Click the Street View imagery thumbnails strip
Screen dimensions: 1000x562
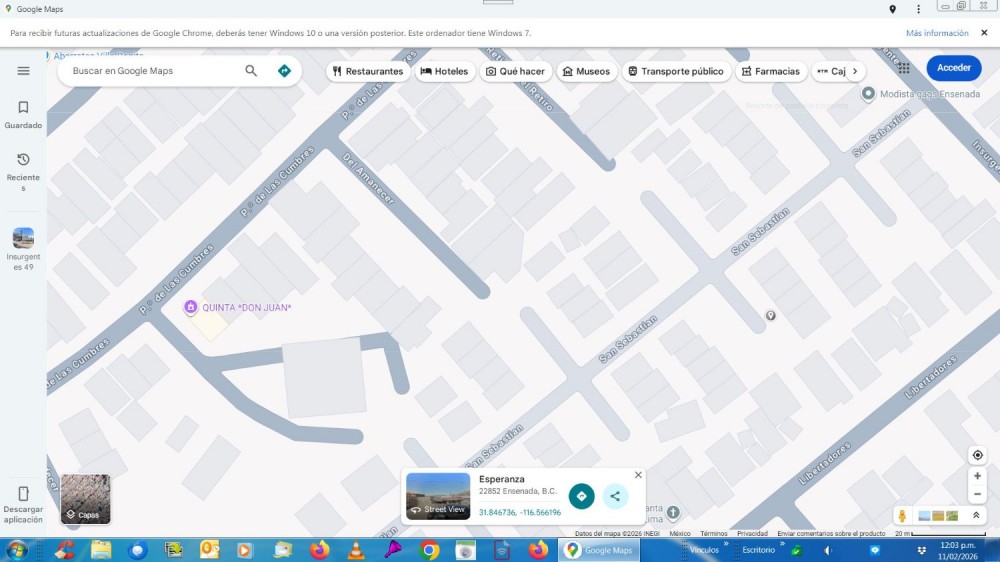tap(938, 515)
